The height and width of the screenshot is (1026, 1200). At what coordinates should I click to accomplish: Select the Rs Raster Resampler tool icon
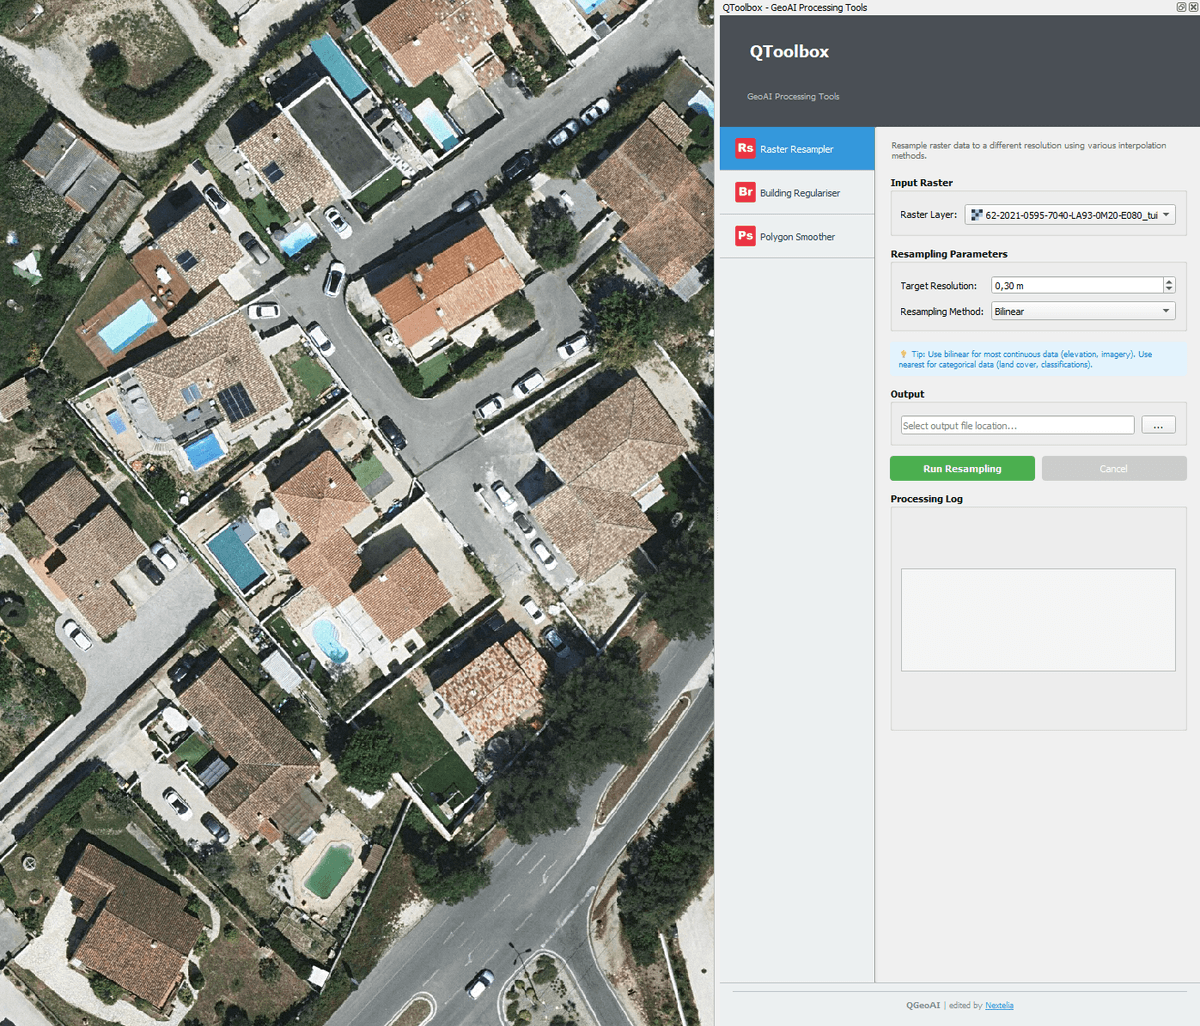[x=745, y=148]
